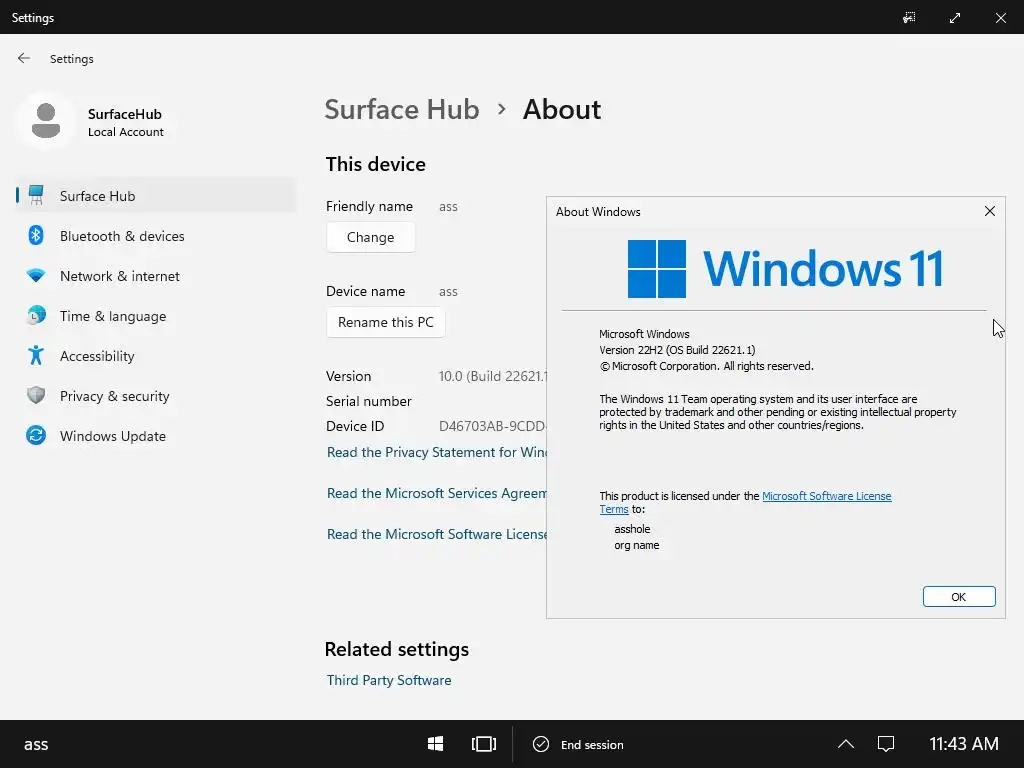Expand the taskbar up-arrow tray

pyautogui.click(x=846, y=744)
